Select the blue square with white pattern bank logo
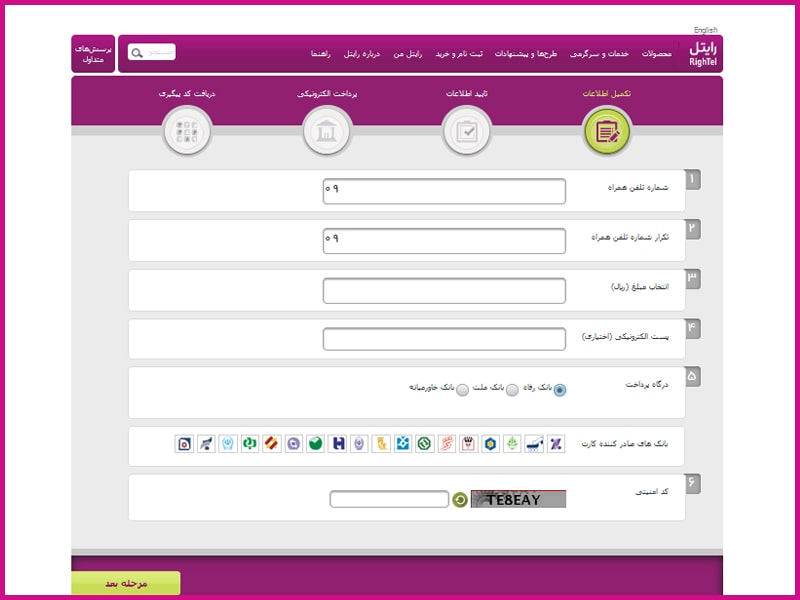 tap(403, 443)
